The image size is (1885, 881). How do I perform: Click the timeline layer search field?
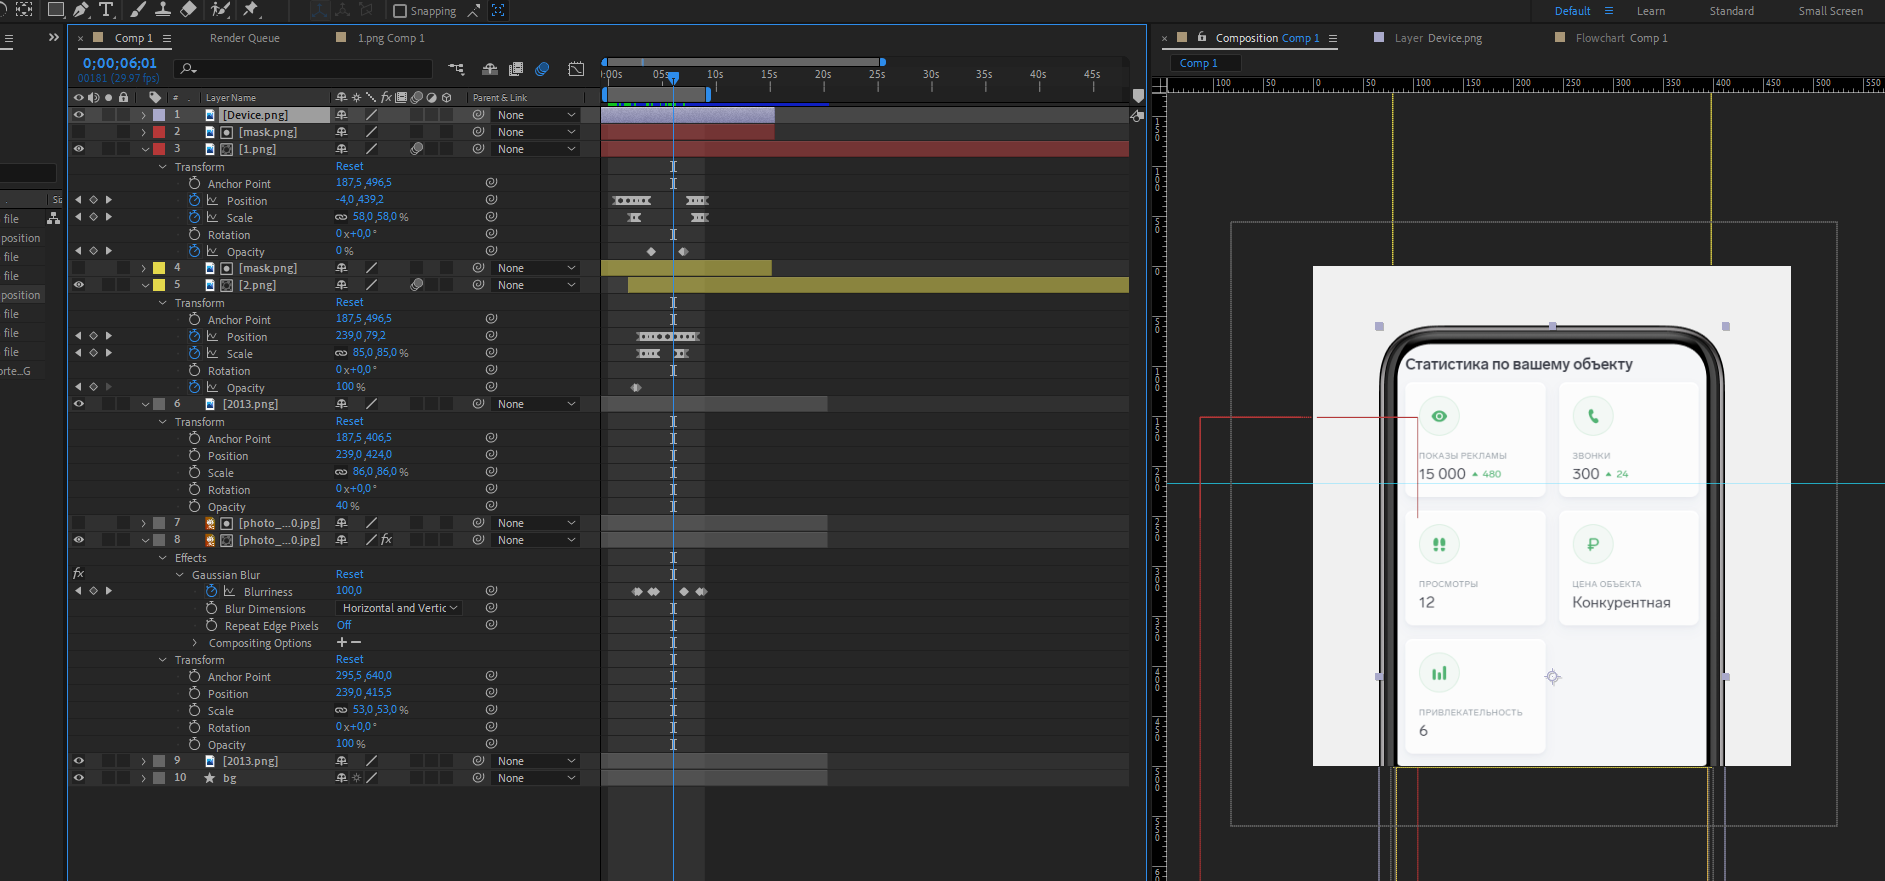(x=303, y=69)
